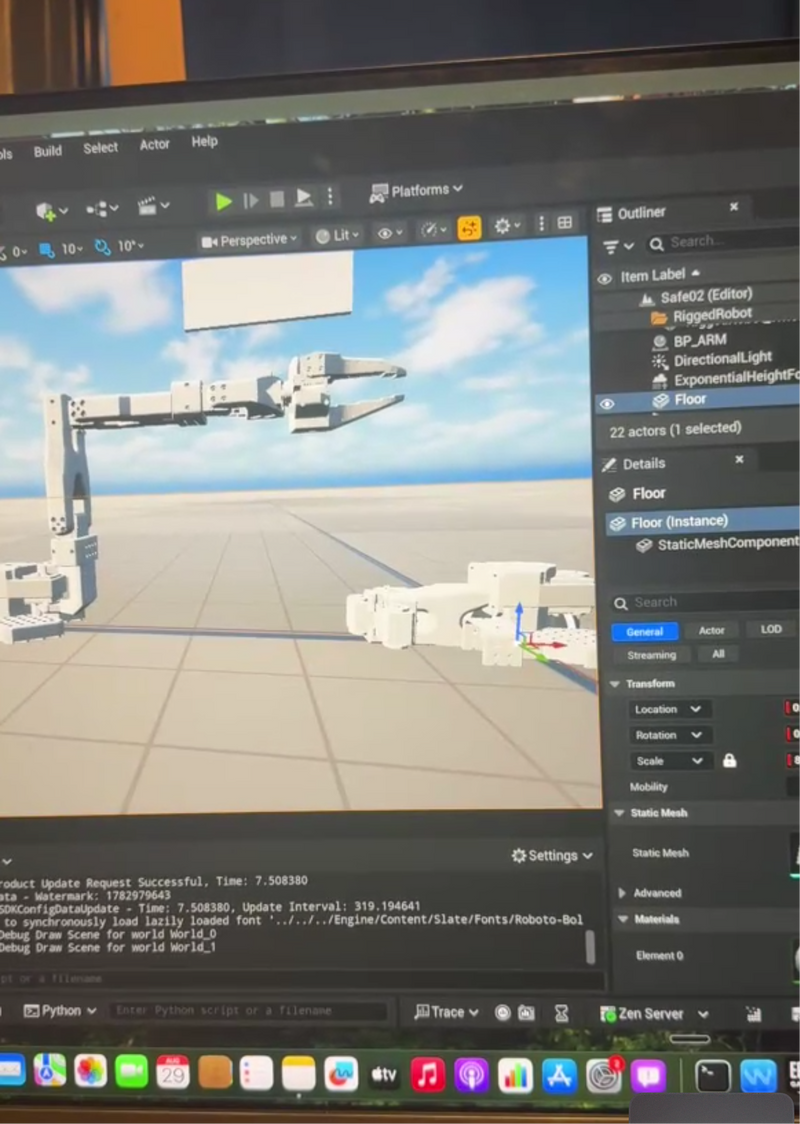The image size is (800, 1124).
Task: Open the Lit view mode dropdown
Action: (x=337, y=236)
